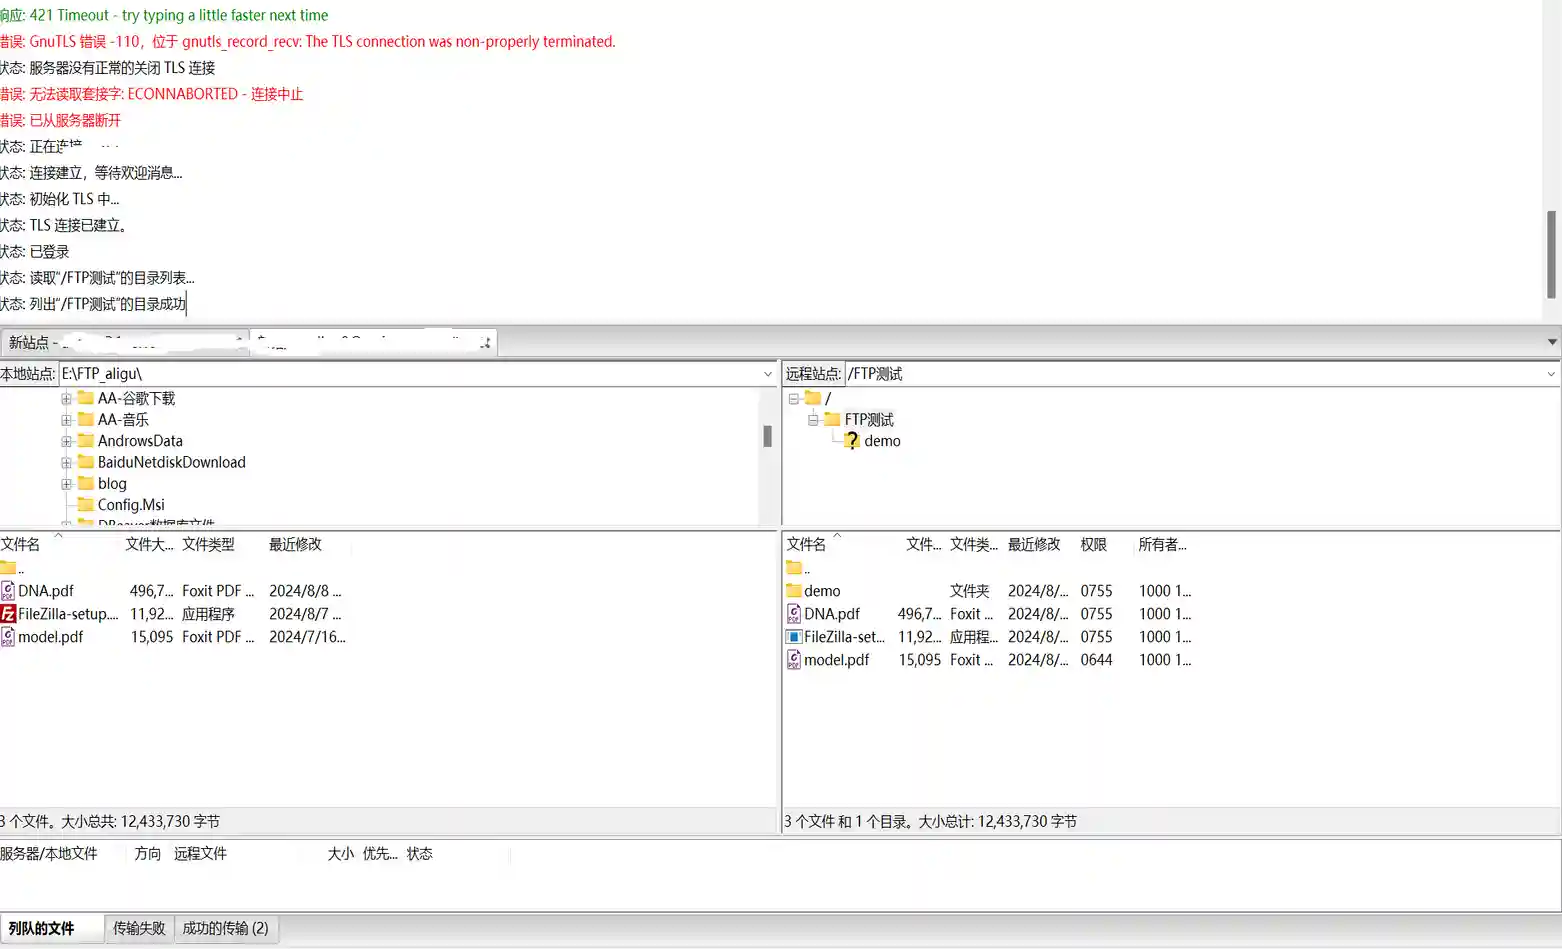Expand the blog folder in local tree
Screen dimensions: 1562x949
tap(66, 484)
